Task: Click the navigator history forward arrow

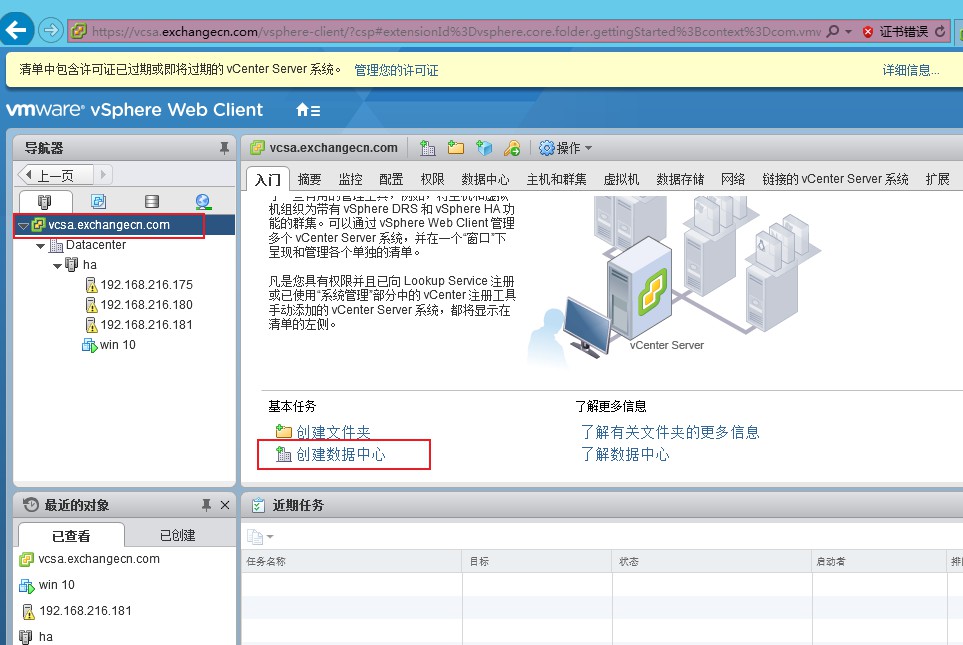Action: pos(103,175)
